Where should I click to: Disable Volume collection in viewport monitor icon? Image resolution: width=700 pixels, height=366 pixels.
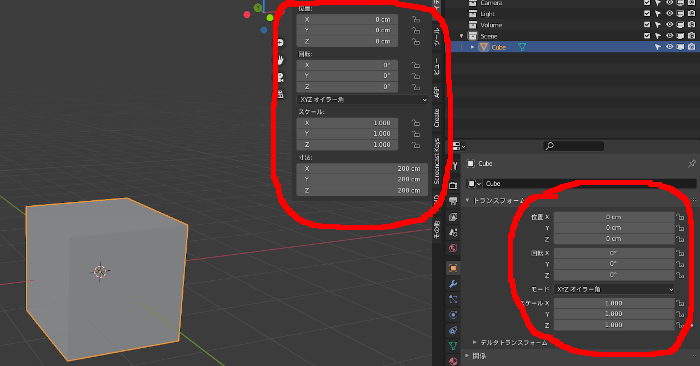[x=680, y=25]
